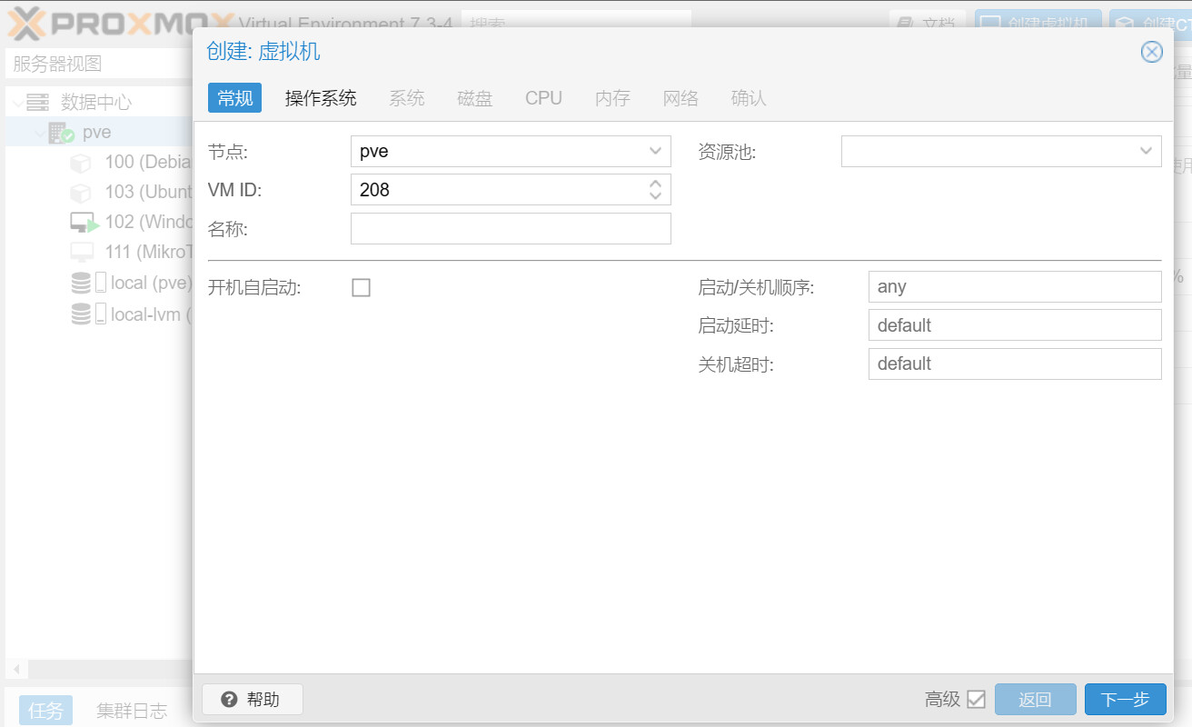Go to the CPU tab
The height and width of the screenshot is (727, 1192).
coord(544,98)
